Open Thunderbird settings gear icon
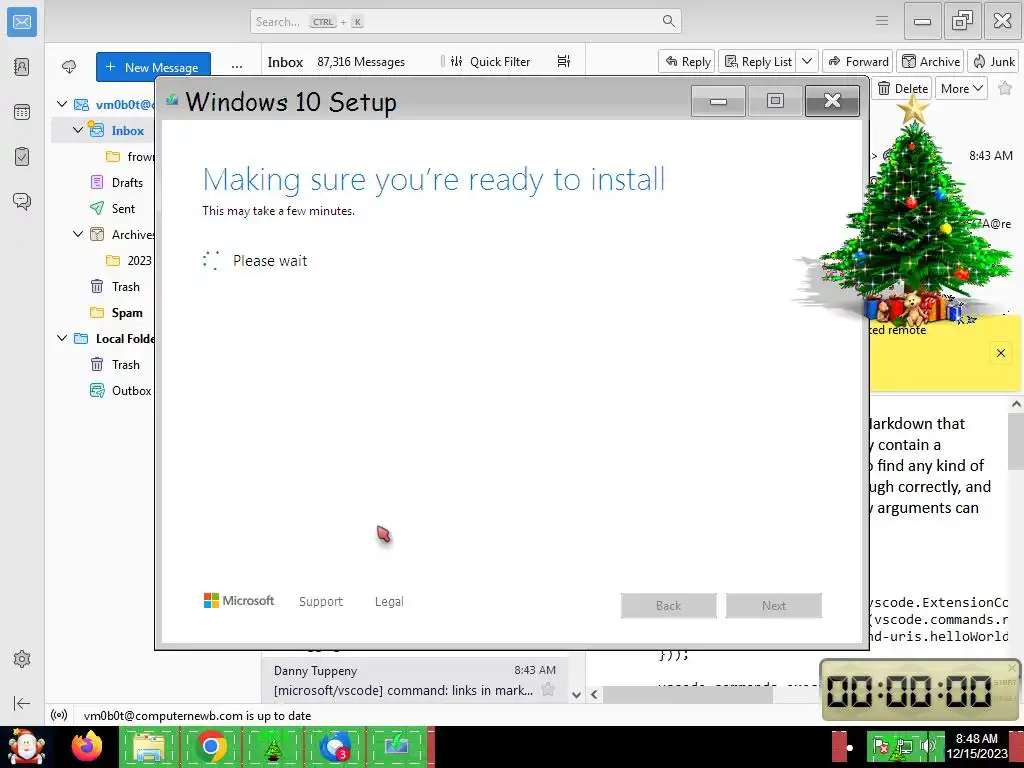The height and width of the screenshot is (768, 1024). (x=22, y=659)
